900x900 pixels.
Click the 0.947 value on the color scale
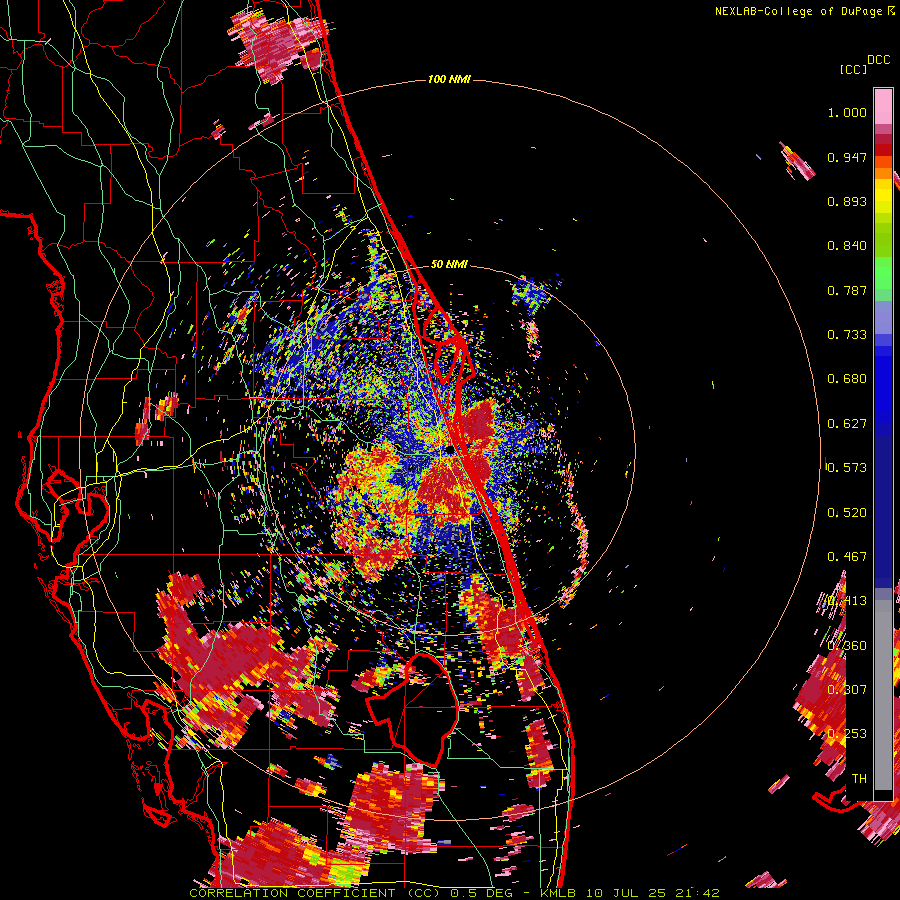coord(847,157)
